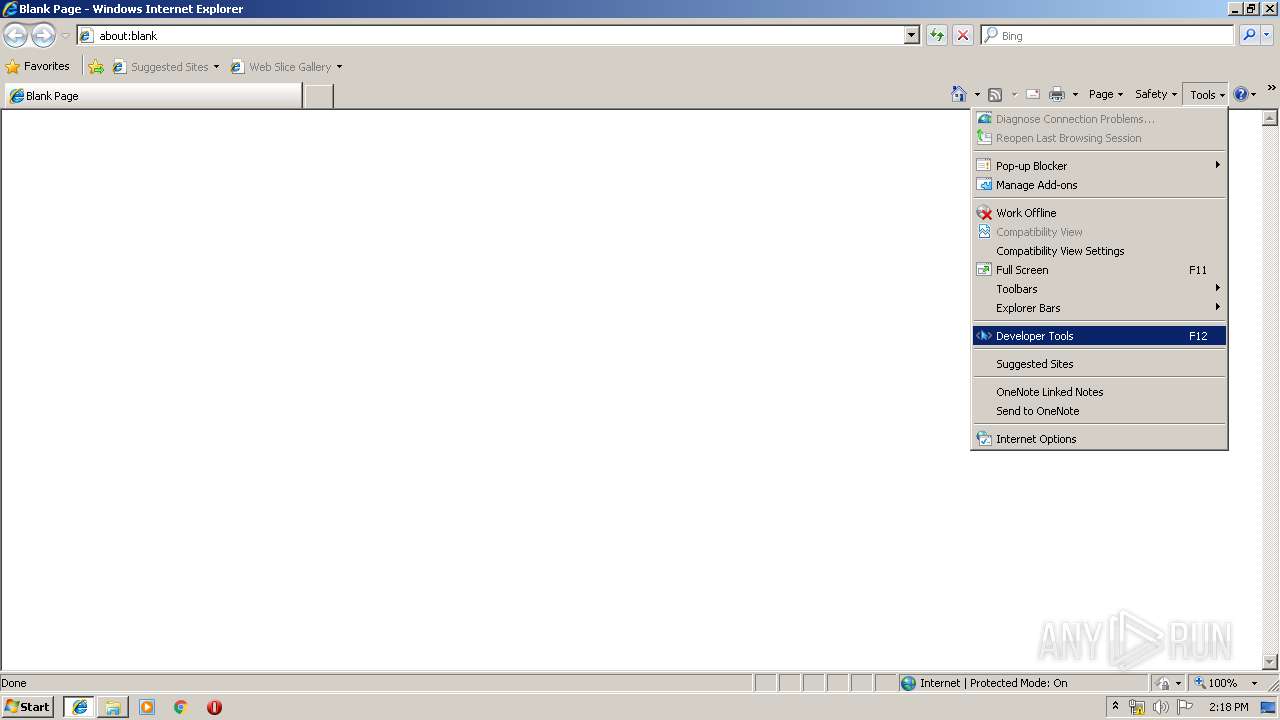Expand the Print options dropdown arrow

pyautogui.click(x=1075, y=95)
